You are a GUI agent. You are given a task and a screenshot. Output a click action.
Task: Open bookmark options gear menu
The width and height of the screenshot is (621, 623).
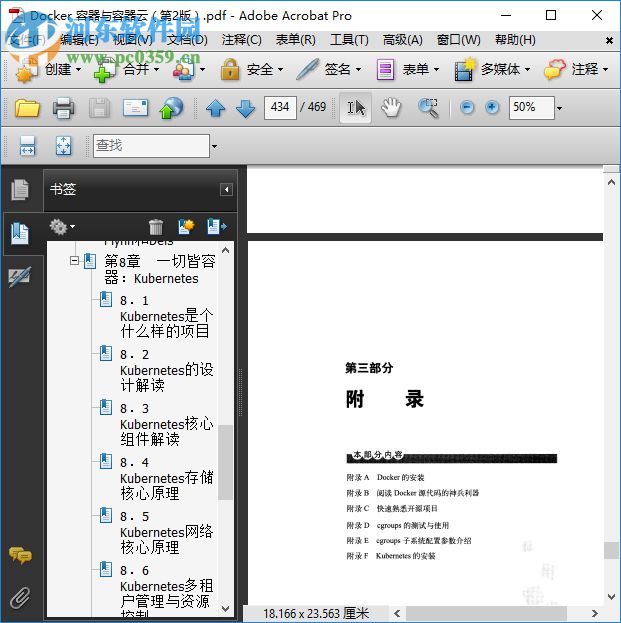pos(62,227)
